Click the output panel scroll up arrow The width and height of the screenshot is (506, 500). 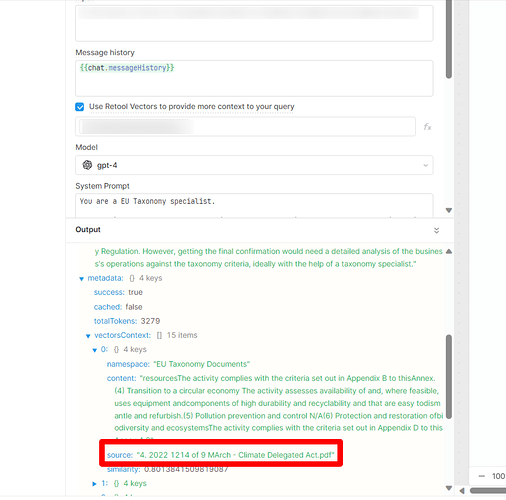(x=449, y=251)
